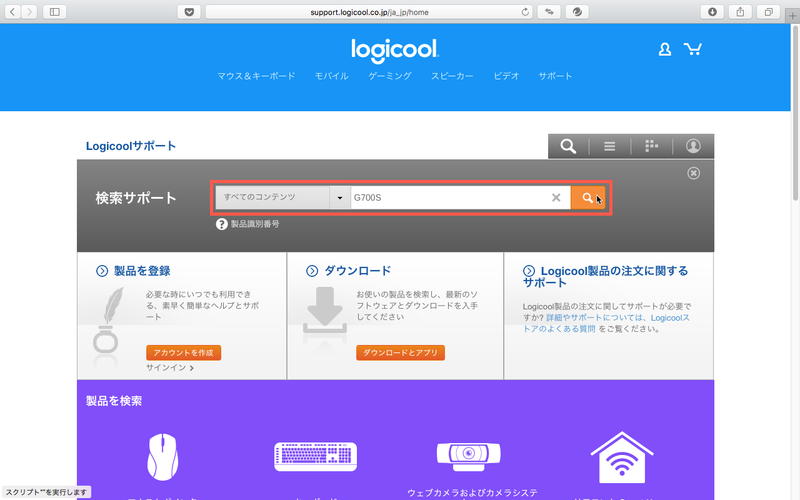Open the hamburger list icon in support toolbar

pyautogui.click(x=609, y=146)
